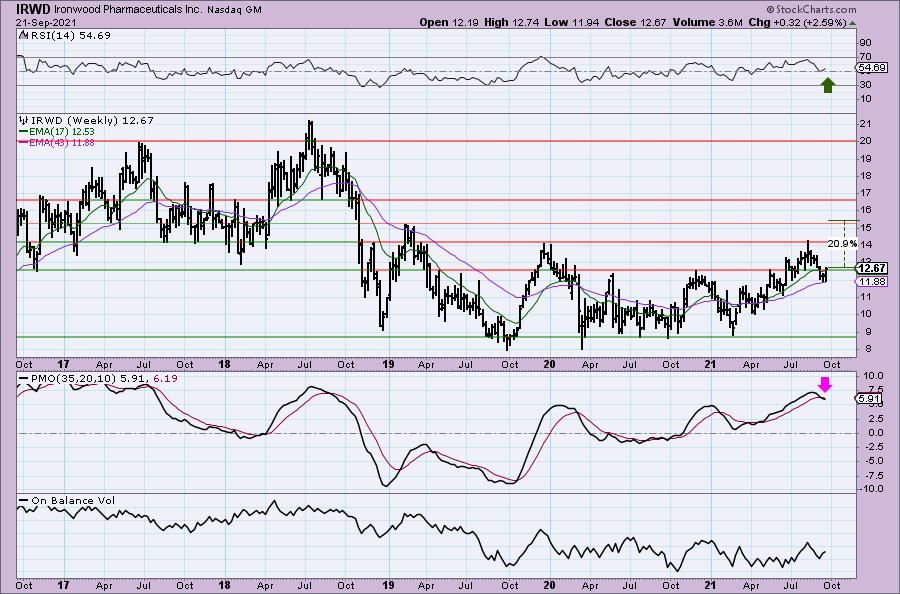
Task: Click the -10.0 level on the PMO axis
Action: coord(870,489)
